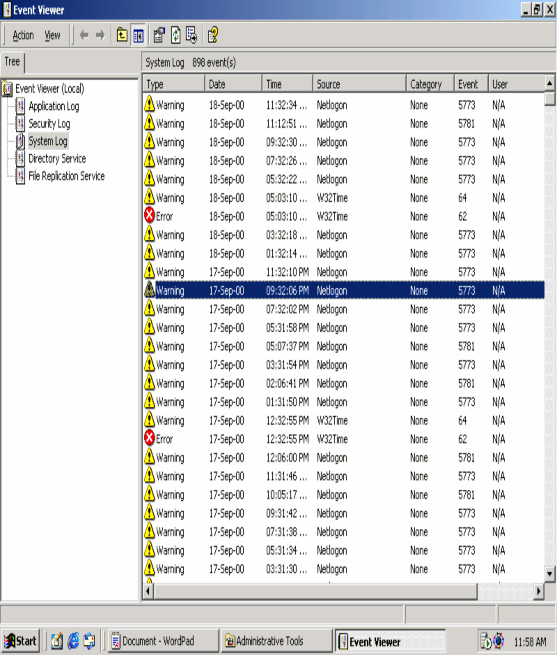This screenshot has width=557, height=655.
Task: Click the Back arrow in the toolbar
Action: click(x=84, y=35)
